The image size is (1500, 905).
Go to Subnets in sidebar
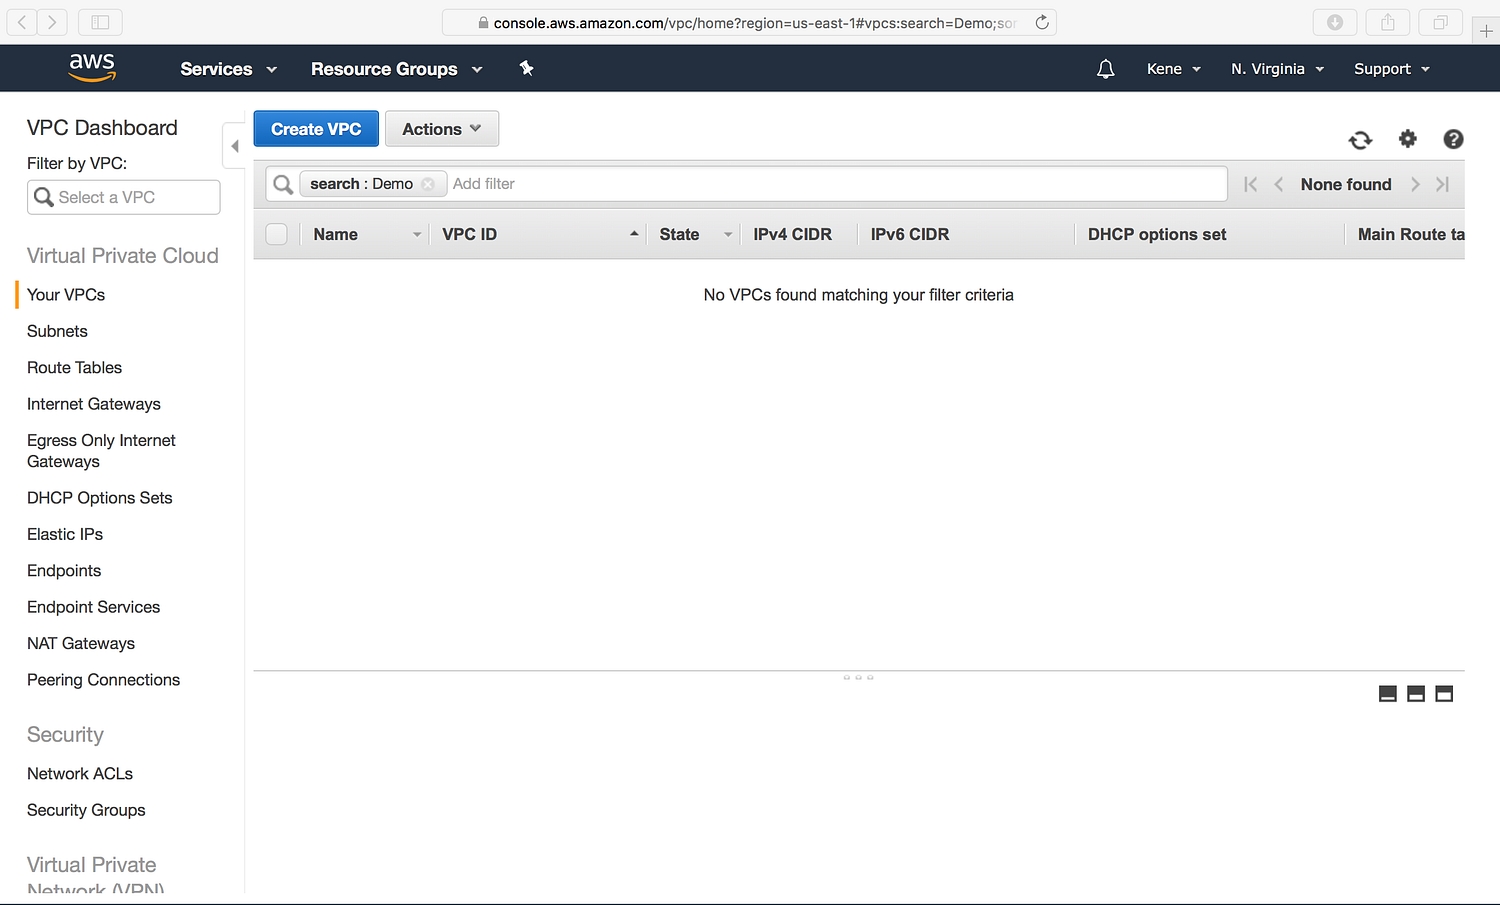point(57,331)
